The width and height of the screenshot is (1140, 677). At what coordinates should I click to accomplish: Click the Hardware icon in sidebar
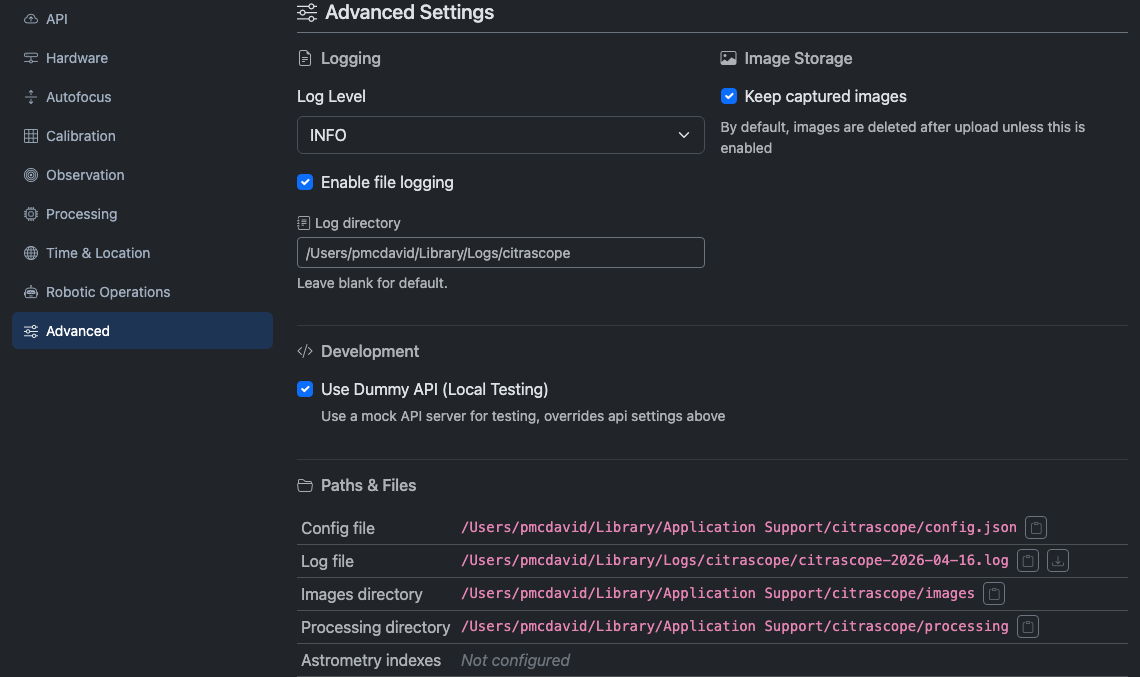tap(31, 58)
